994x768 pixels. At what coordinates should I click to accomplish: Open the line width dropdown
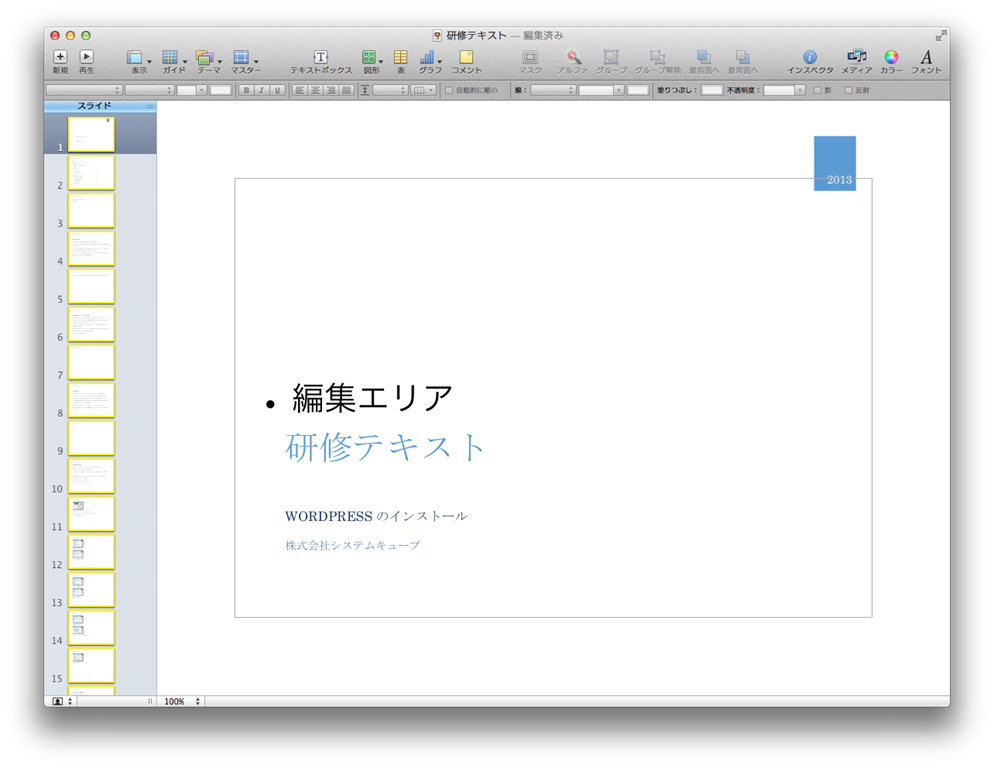click(x=601, y=91)
